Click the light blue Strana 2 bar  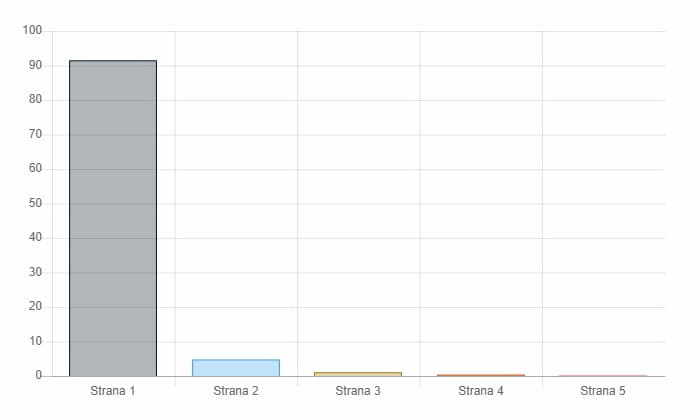tap(235, 367)
